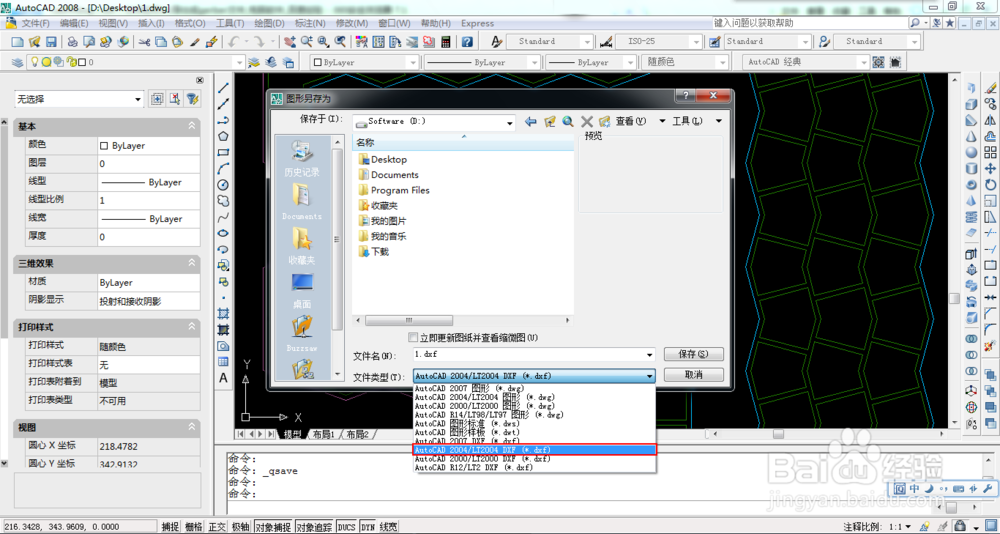Open the 修改(M) menu
Screen dimensions: 1000x534
coord(352,24)
